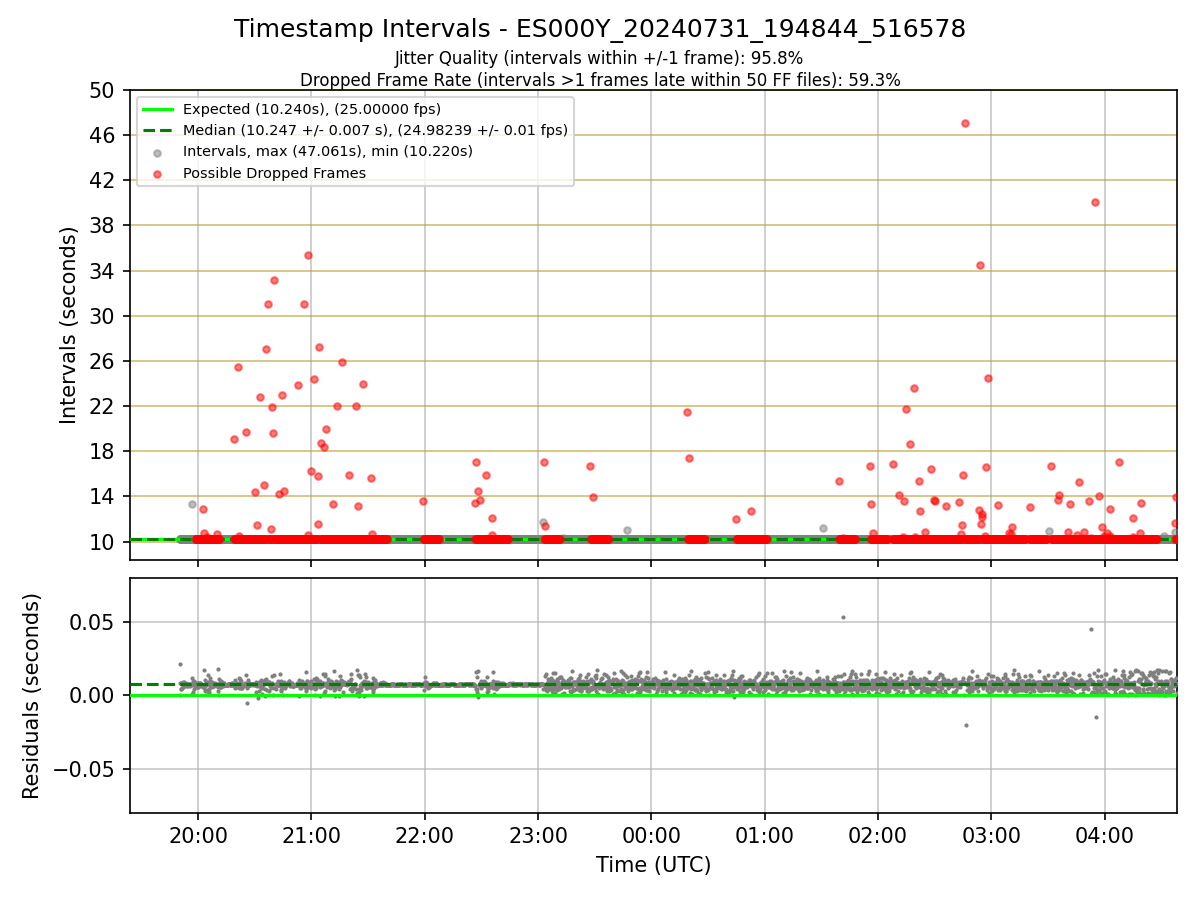The height and width of the screenshot is (900, 1200).
Task: Click the residual outlier above 0.05 near 01:40
Action: coord(843,617)
